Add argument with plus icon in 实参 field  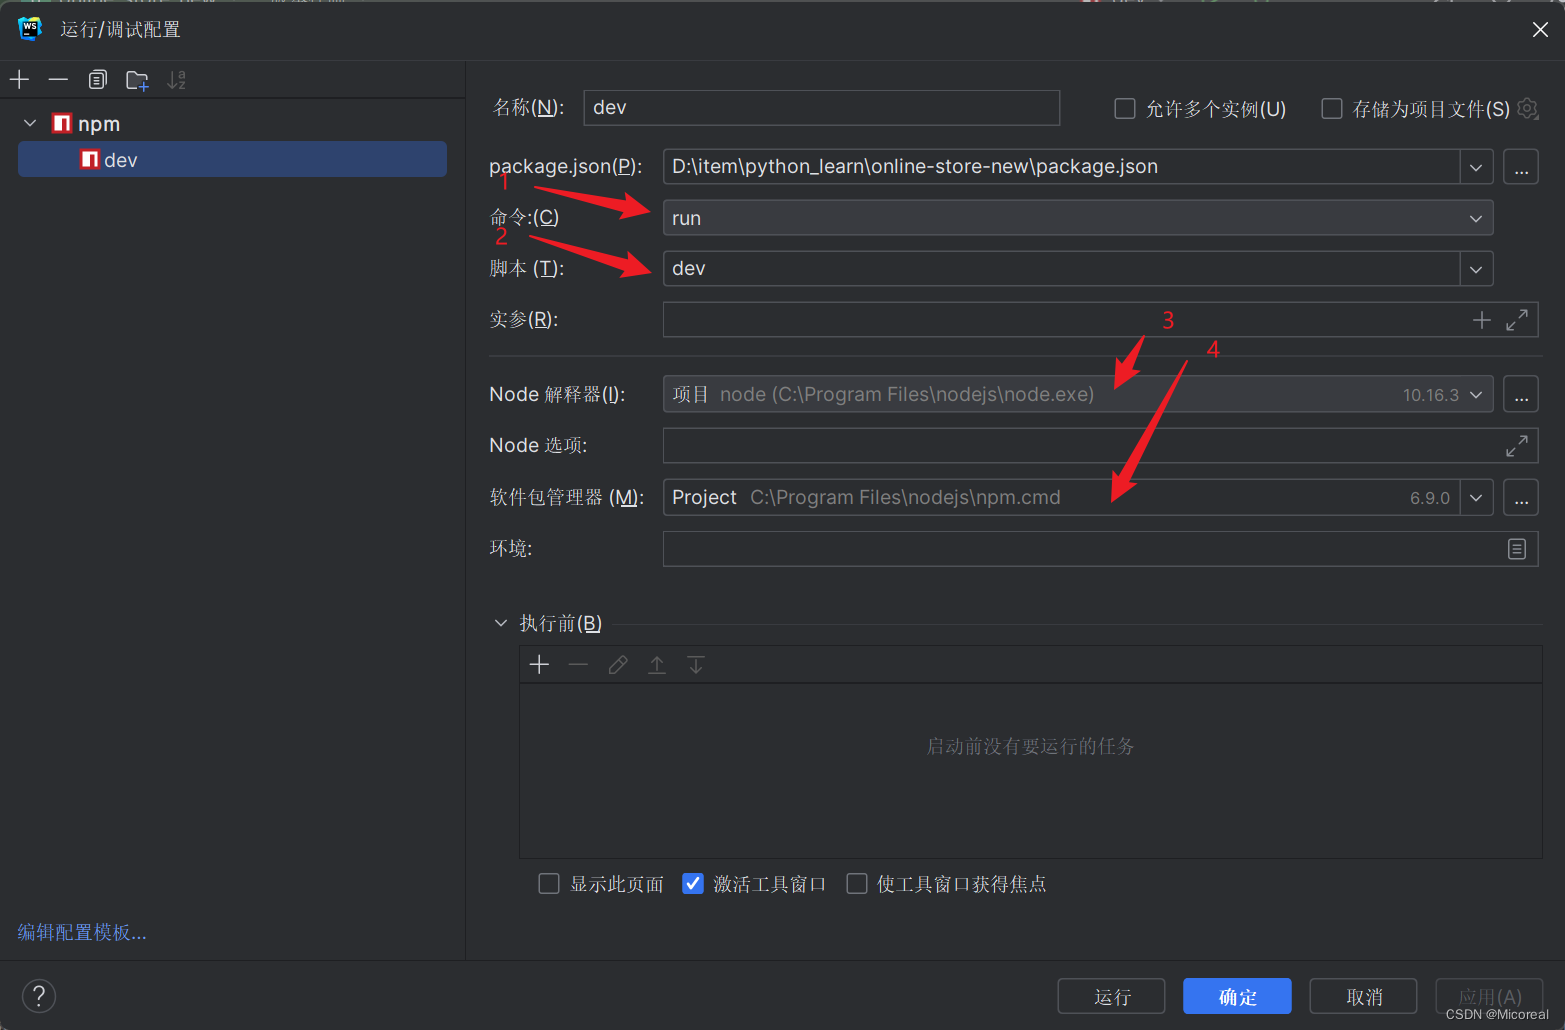(1482, 320)
